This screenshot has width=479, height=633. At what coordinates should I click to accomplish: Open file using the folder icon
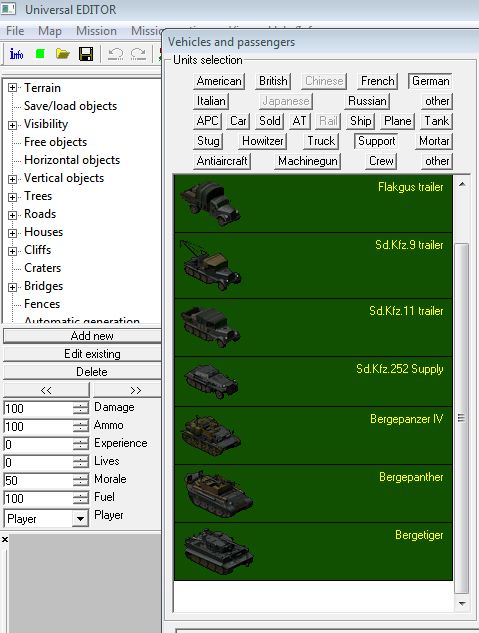point(63,54)
